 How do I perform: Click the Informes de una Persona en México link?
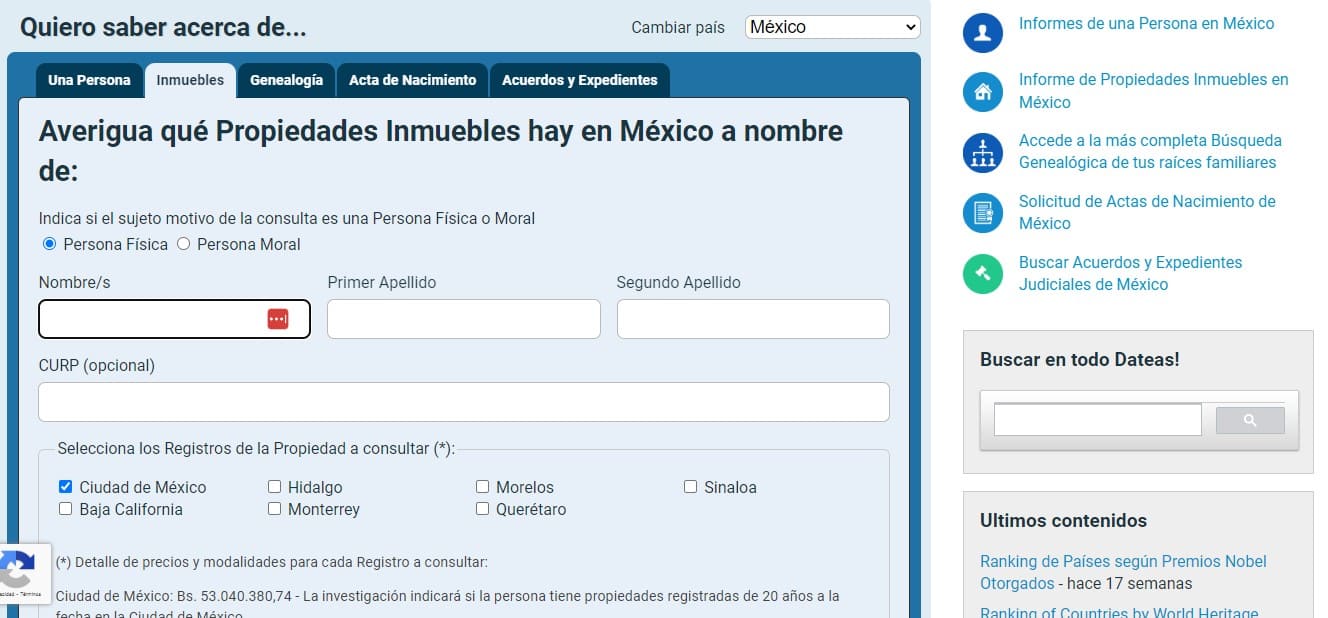click(x=1146, y=22)
